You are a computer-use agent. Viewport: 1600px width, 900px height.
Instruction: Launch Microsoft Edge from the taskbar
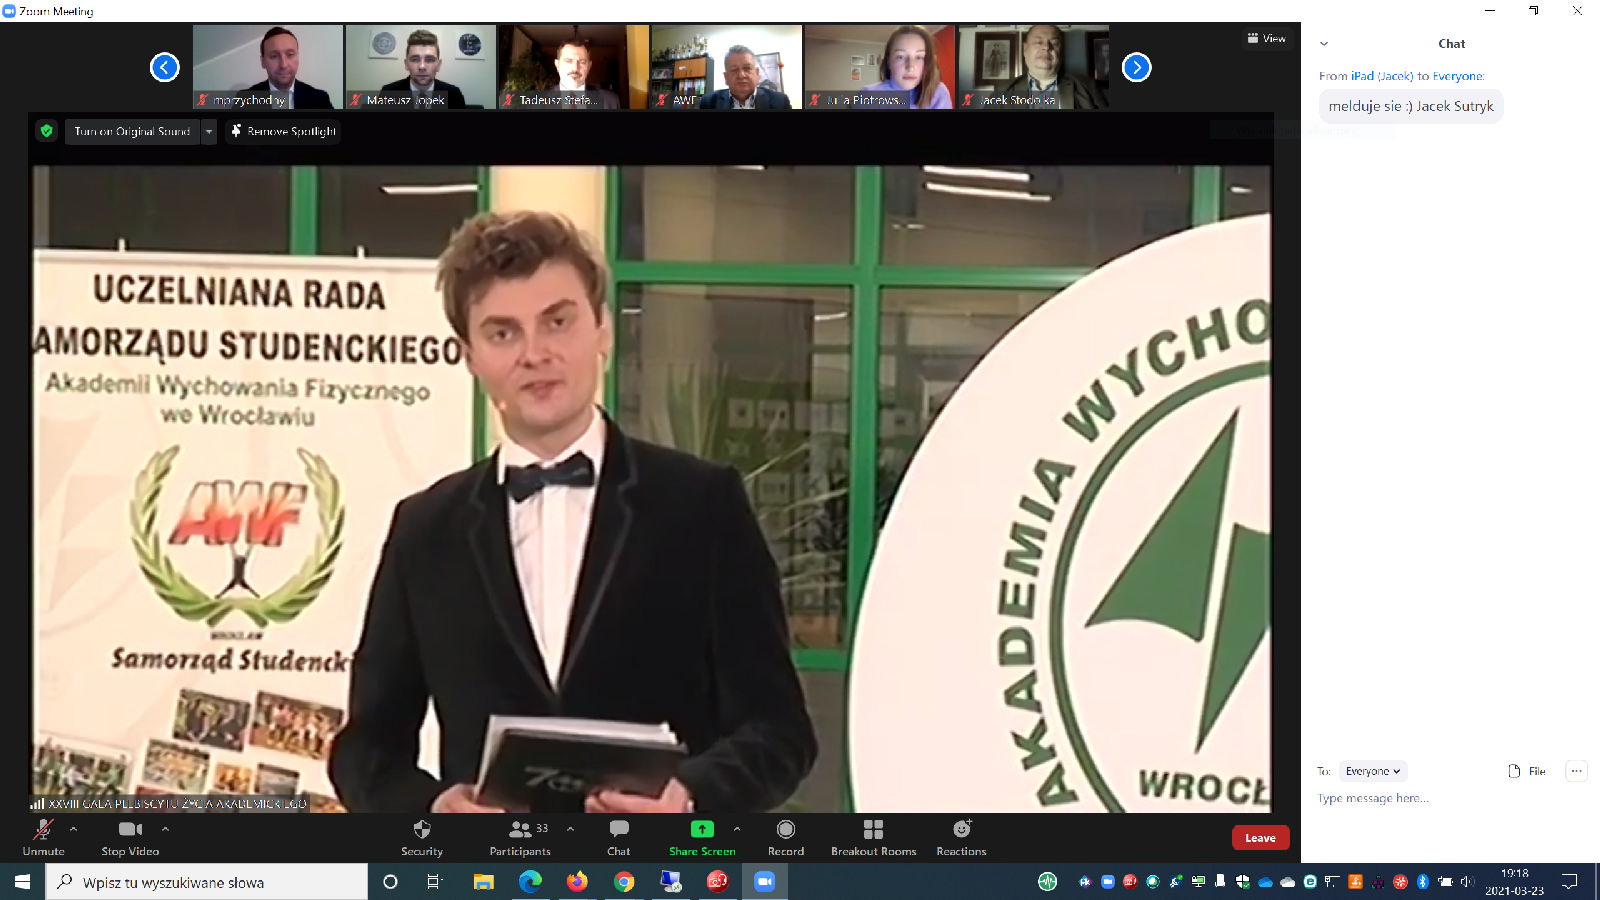[x=530, y=882]
